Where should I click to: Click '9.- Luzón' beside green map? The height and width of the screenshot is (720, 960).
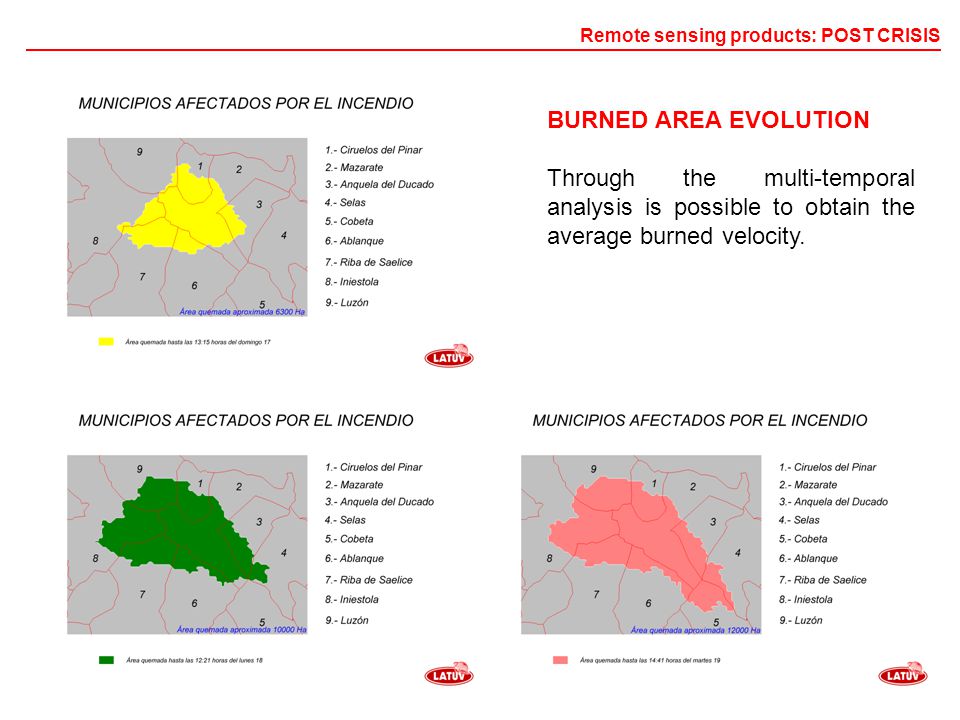coord(347,620)
